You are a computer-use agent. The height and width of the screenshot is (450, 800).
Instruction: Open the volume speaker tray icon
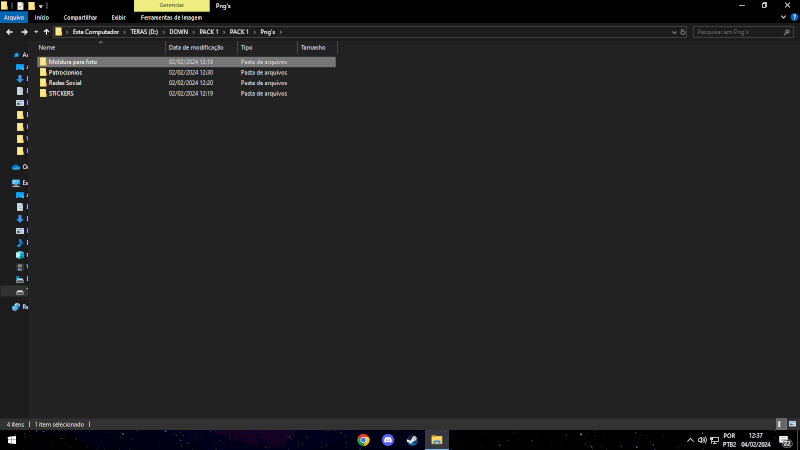click(703, 440)
